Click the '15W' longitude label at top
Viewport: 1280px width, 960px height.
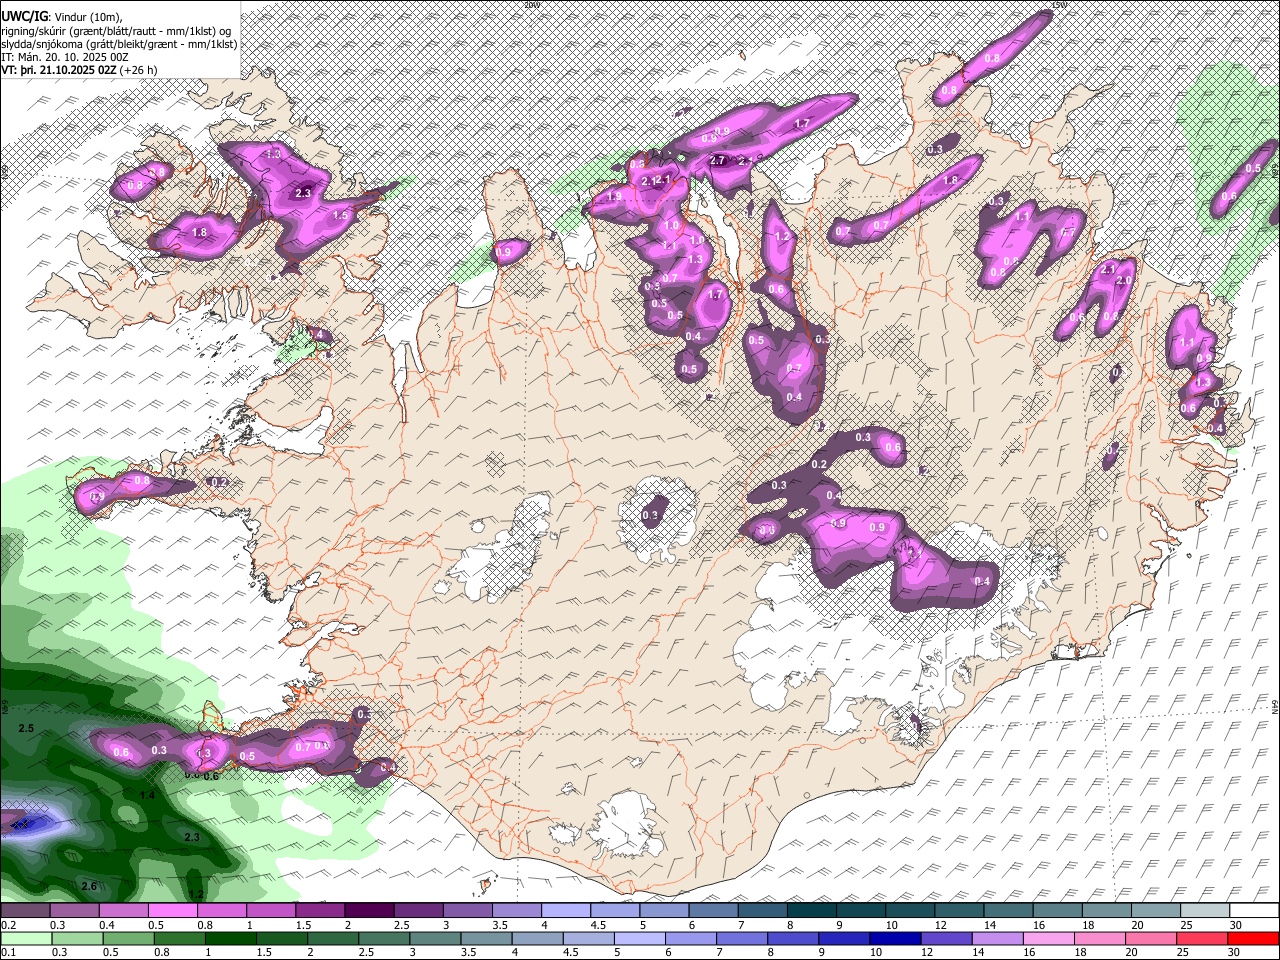click(1060, 5)
